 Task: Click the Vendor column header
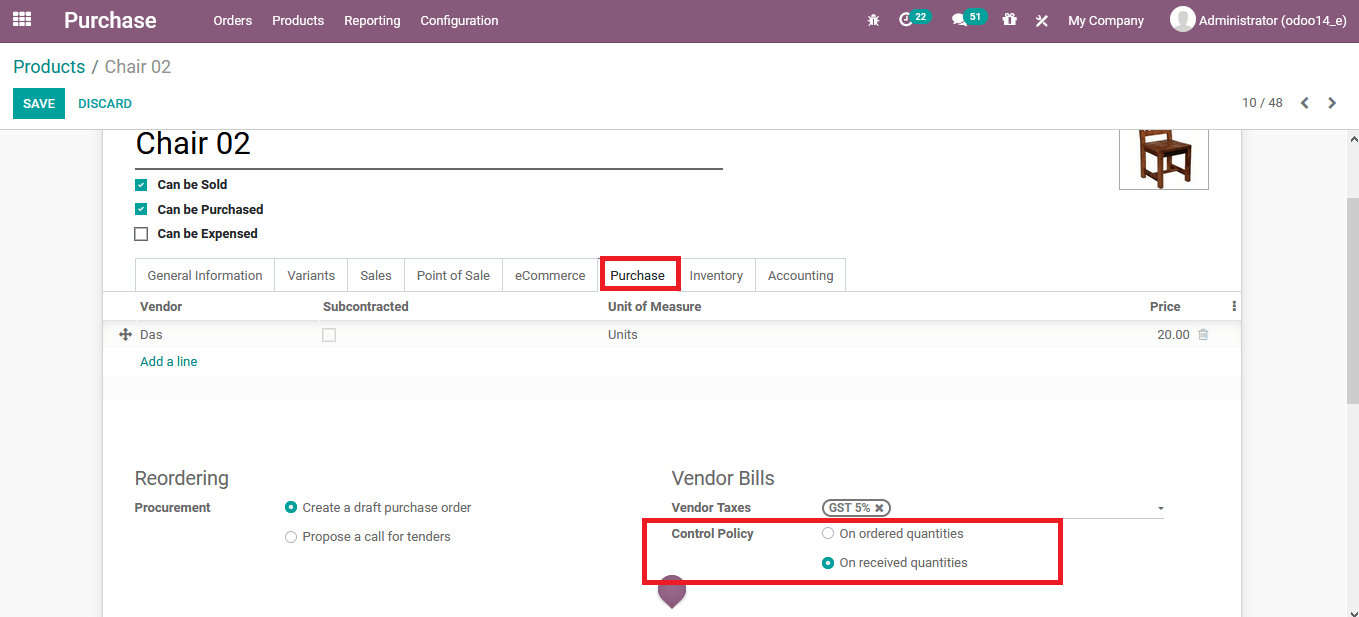pyautogui.click(x=161, y=307)
